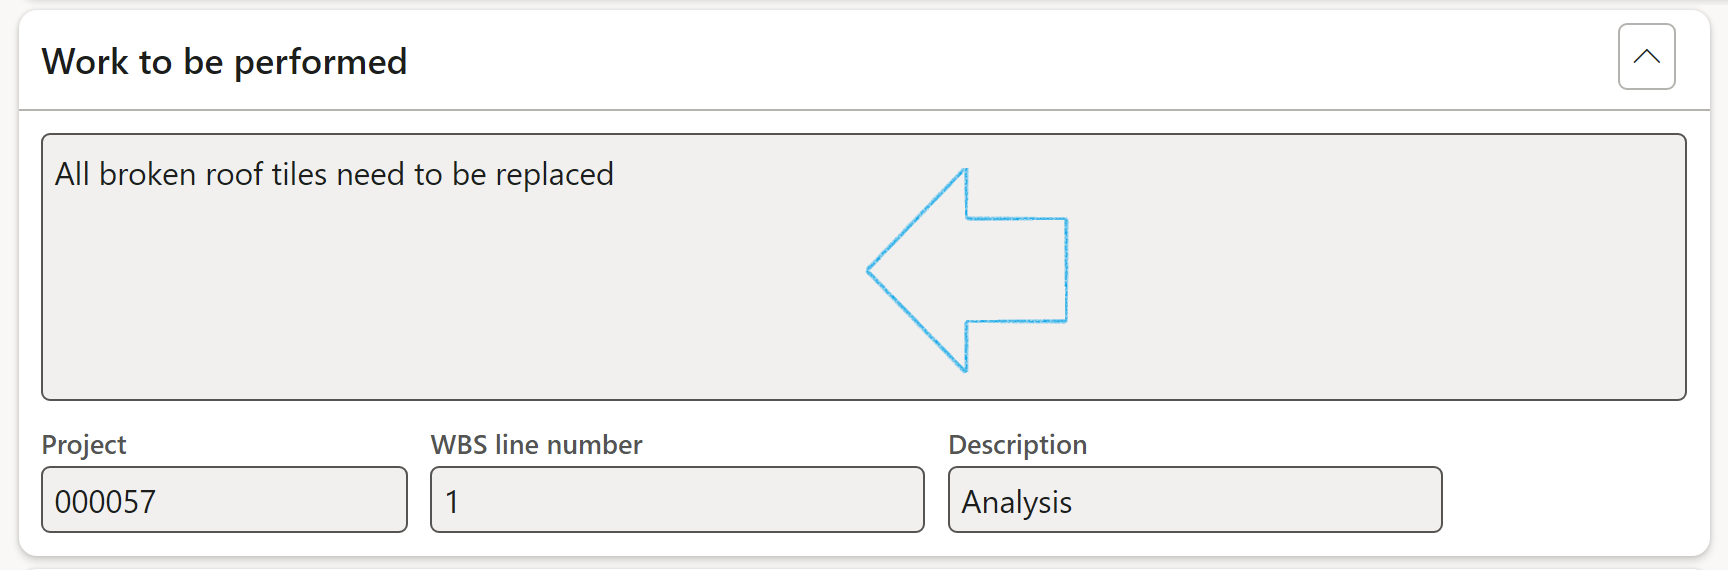
Task: Click the 'Work to be performed' heading
Action: click(x=224, y=62)
